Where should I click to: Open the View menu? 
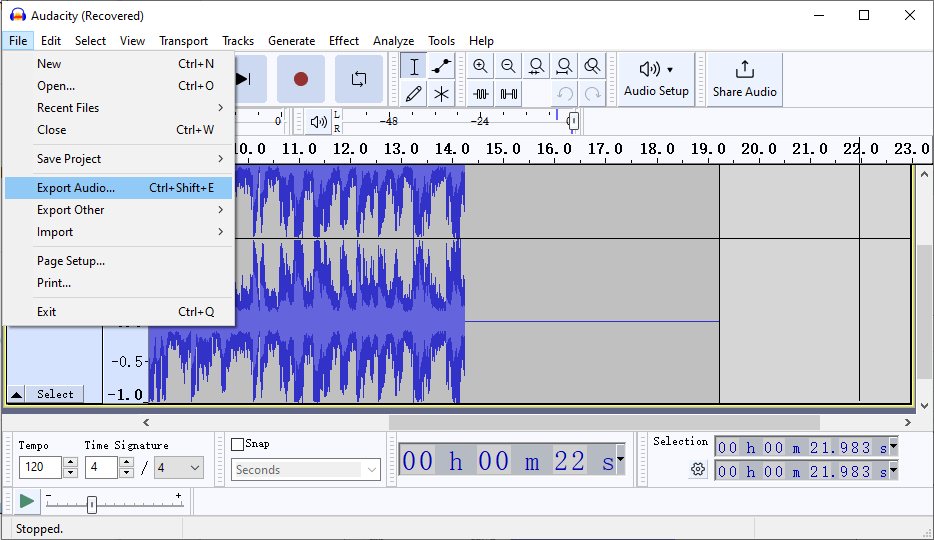(x=132, y=40)
